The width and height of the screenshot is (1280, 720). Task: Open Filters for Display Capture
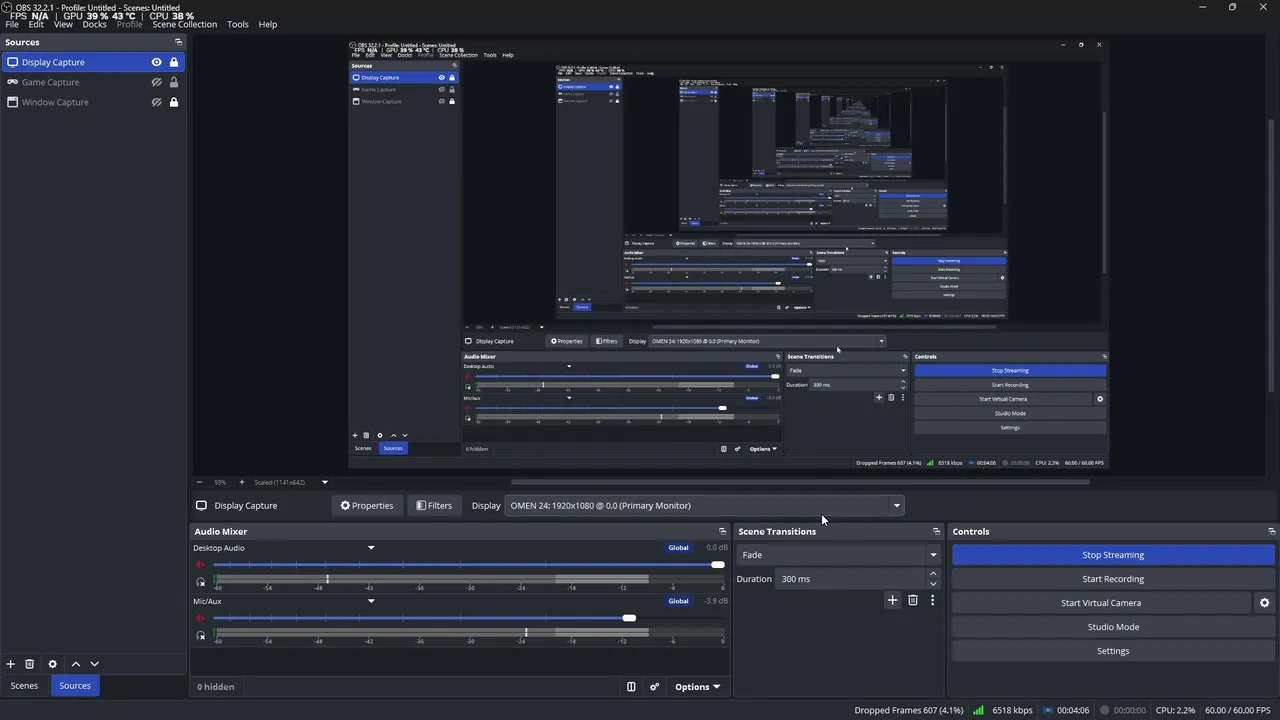(x=434, y=506)
